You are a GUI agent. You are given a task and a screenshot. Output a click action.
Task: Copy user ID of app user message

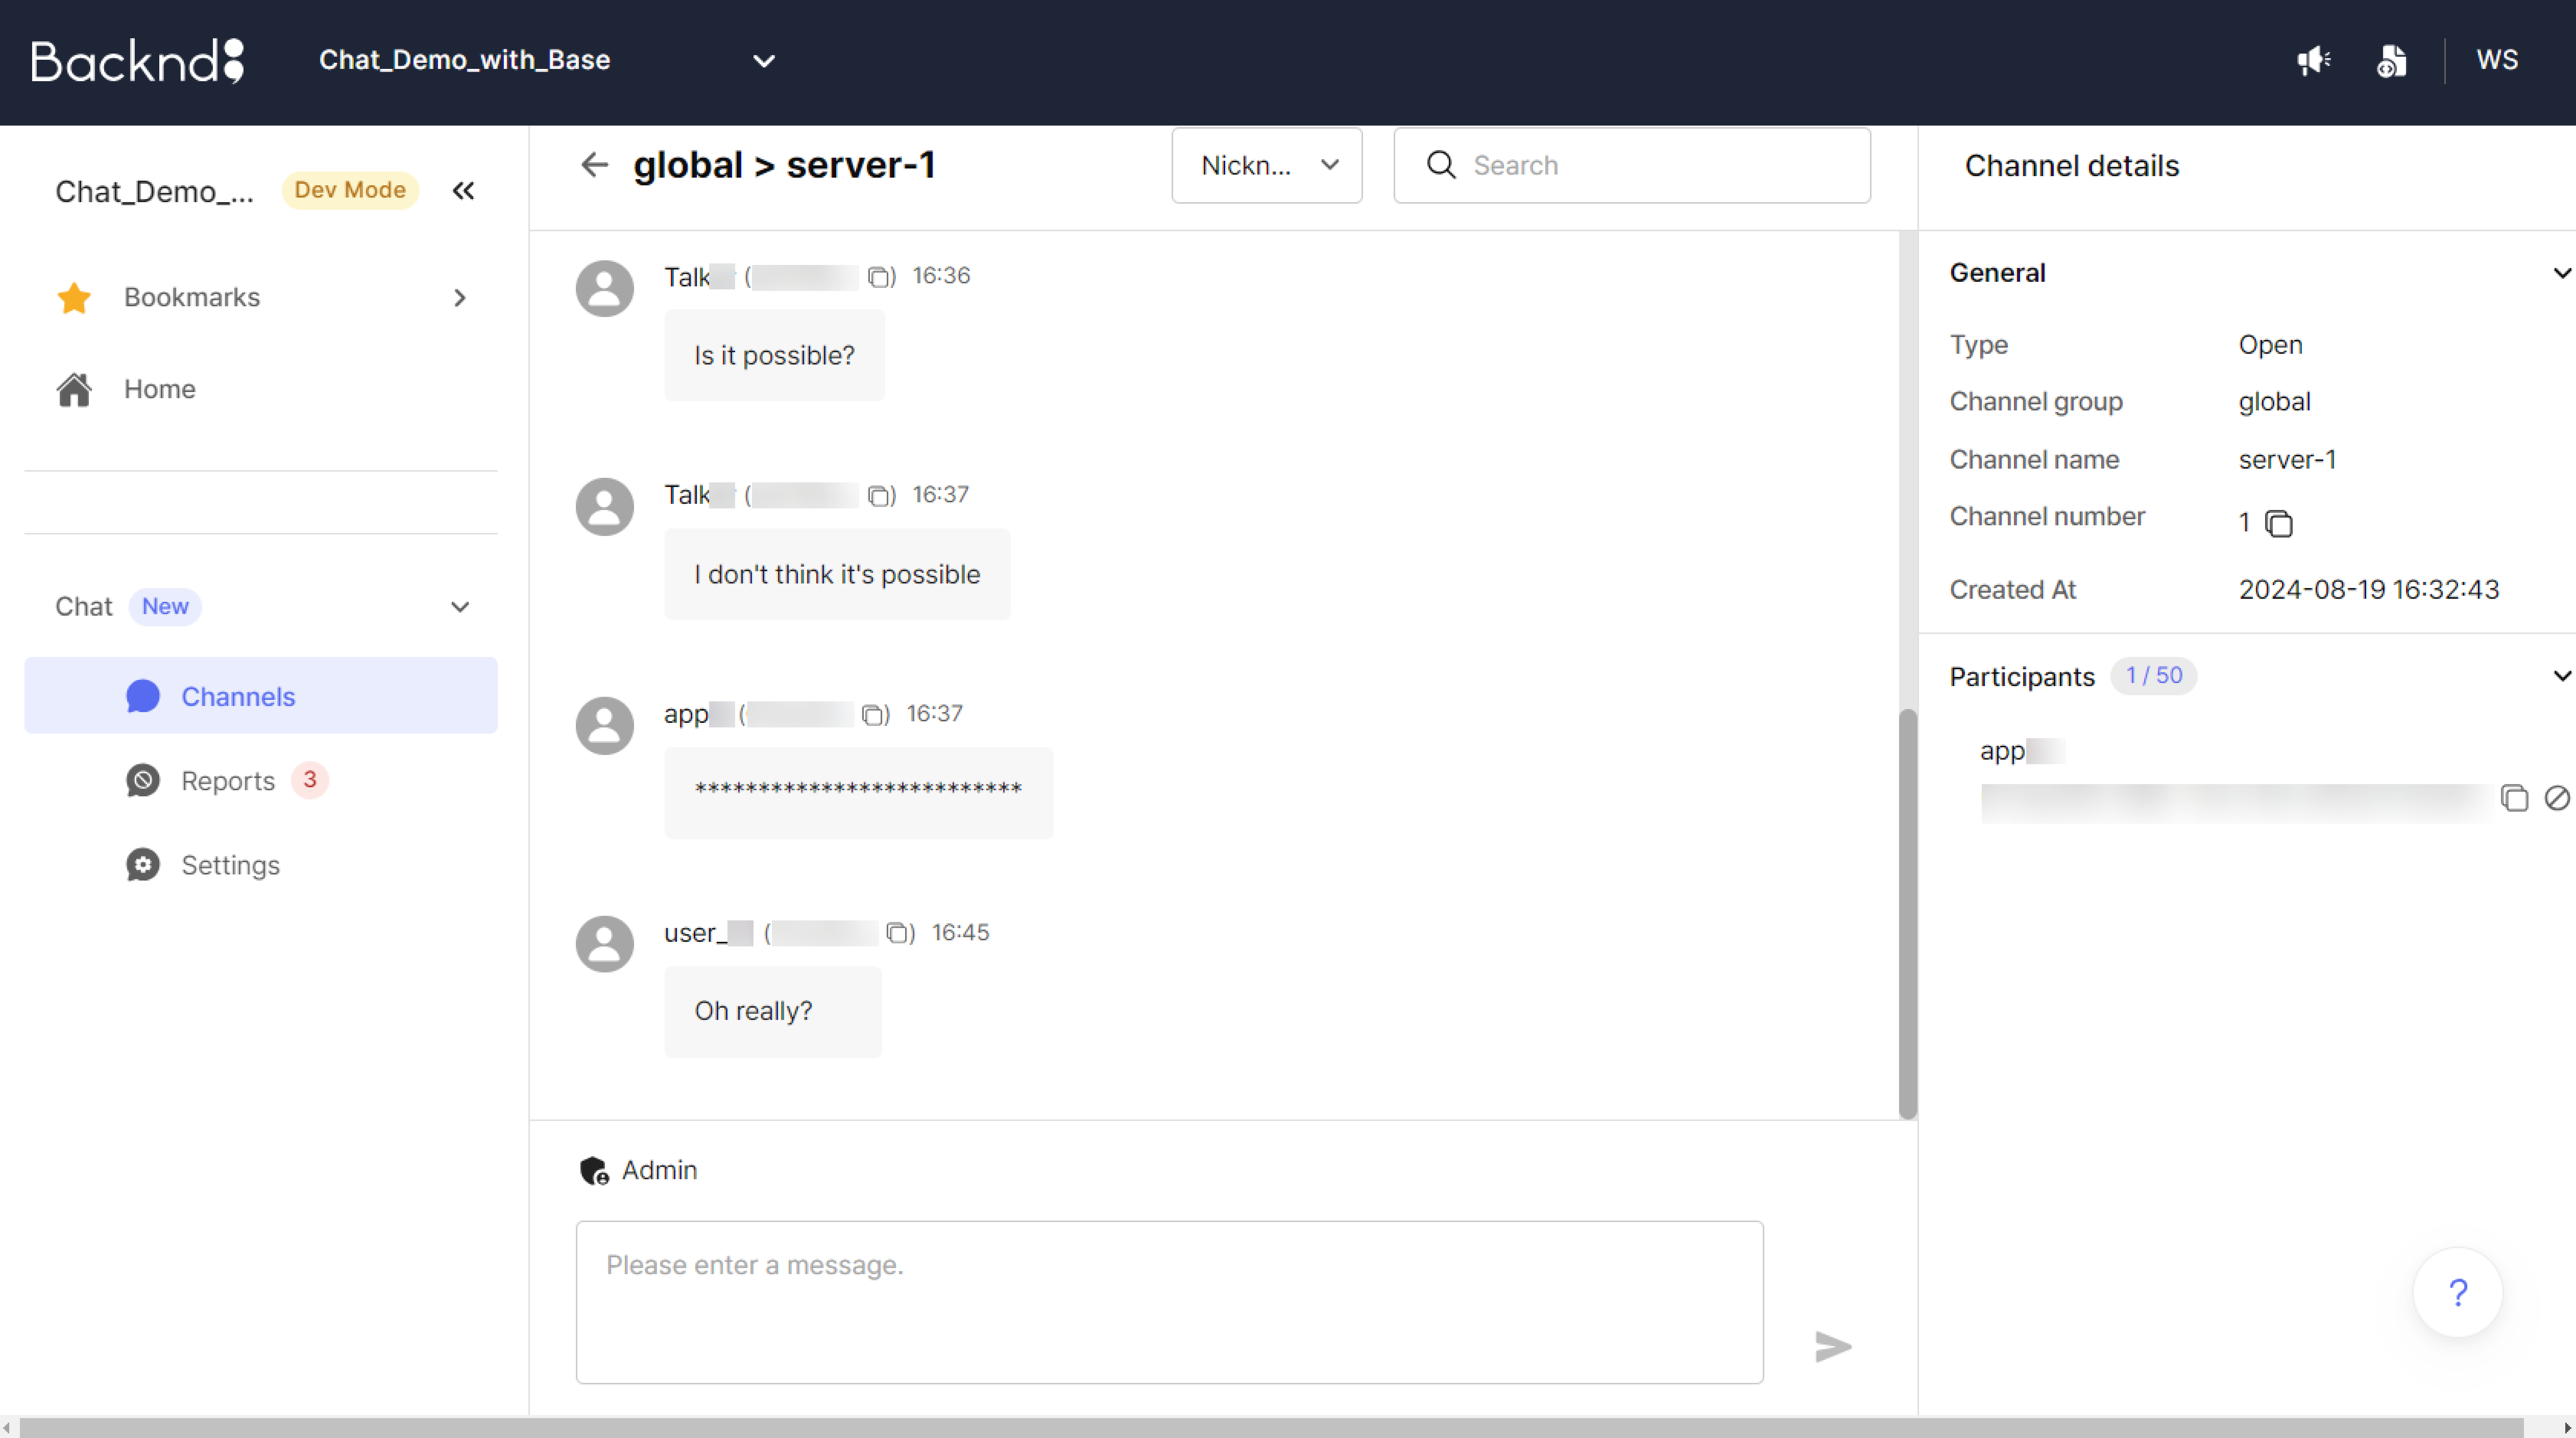[x=873, y=715]
